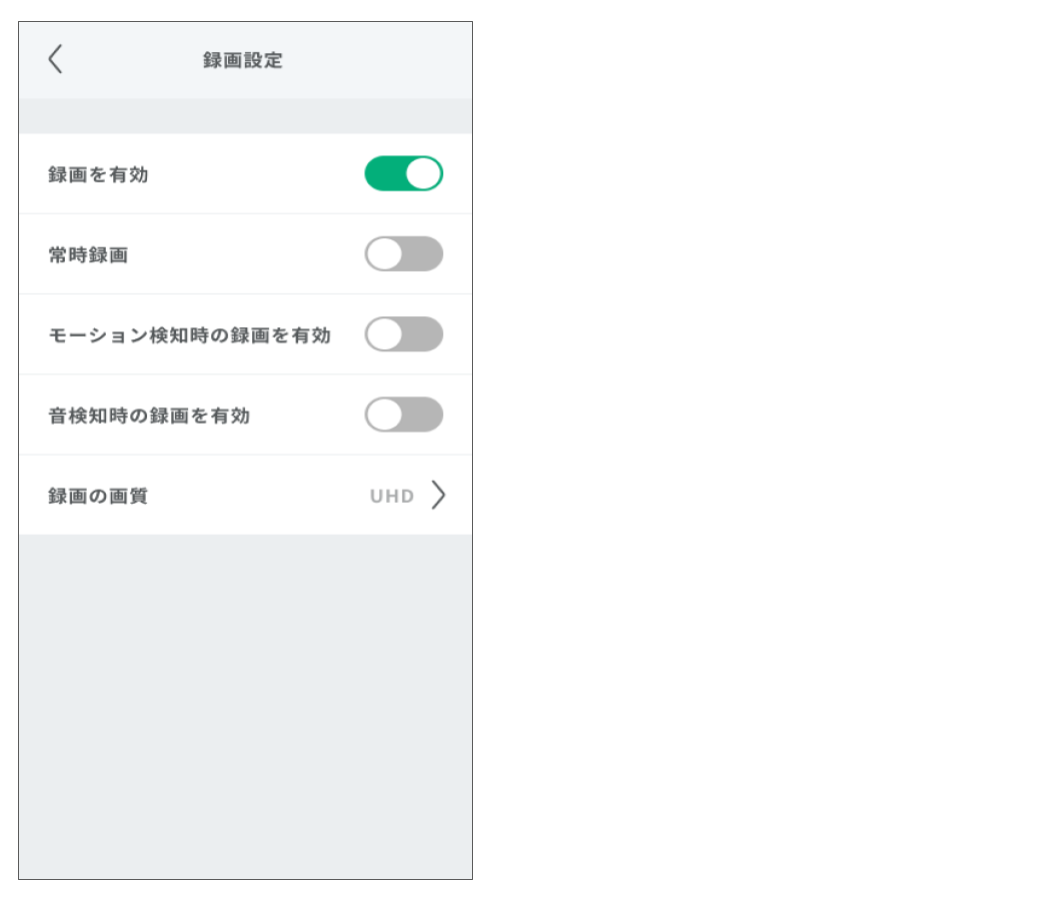1058x906 pixels.
Task: Tap the back arrow in the header
Action: [x=55, y=60]
